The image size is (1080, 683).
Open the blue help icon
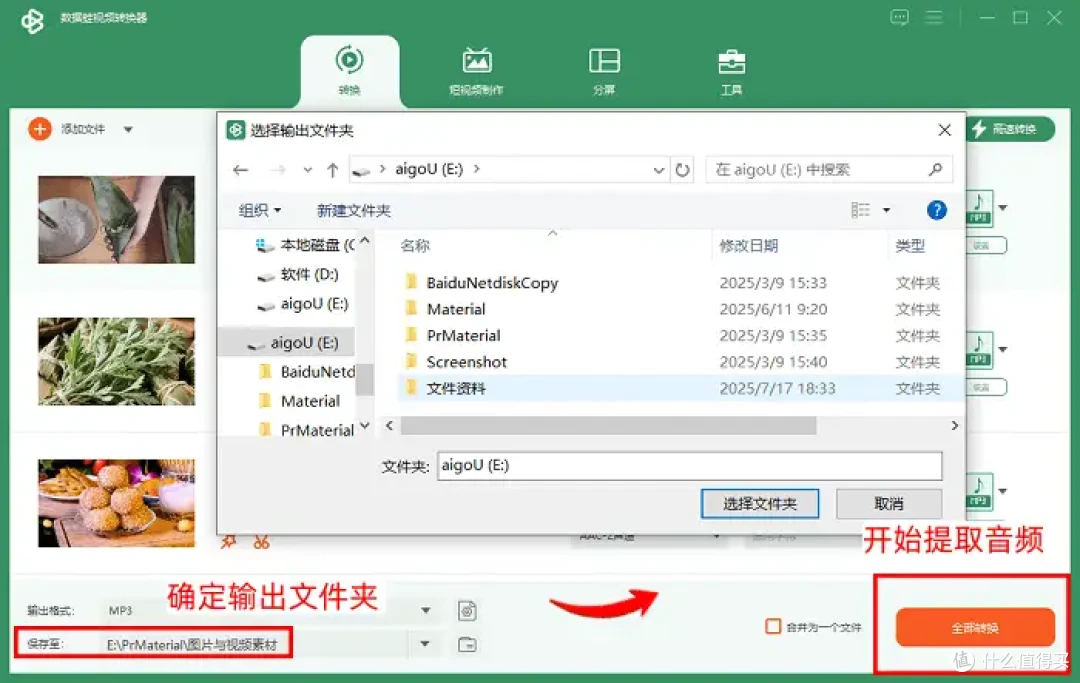(936, 210)
